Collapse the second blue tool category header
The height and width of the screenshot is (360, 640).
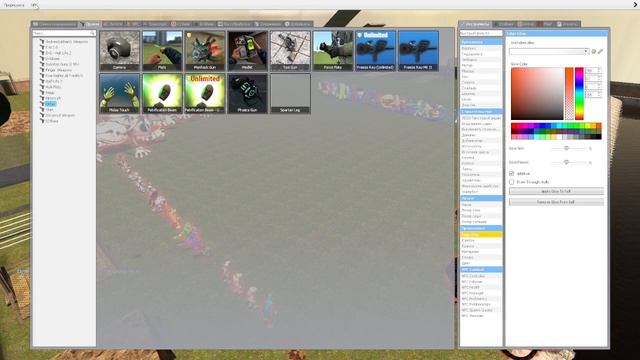481,111
